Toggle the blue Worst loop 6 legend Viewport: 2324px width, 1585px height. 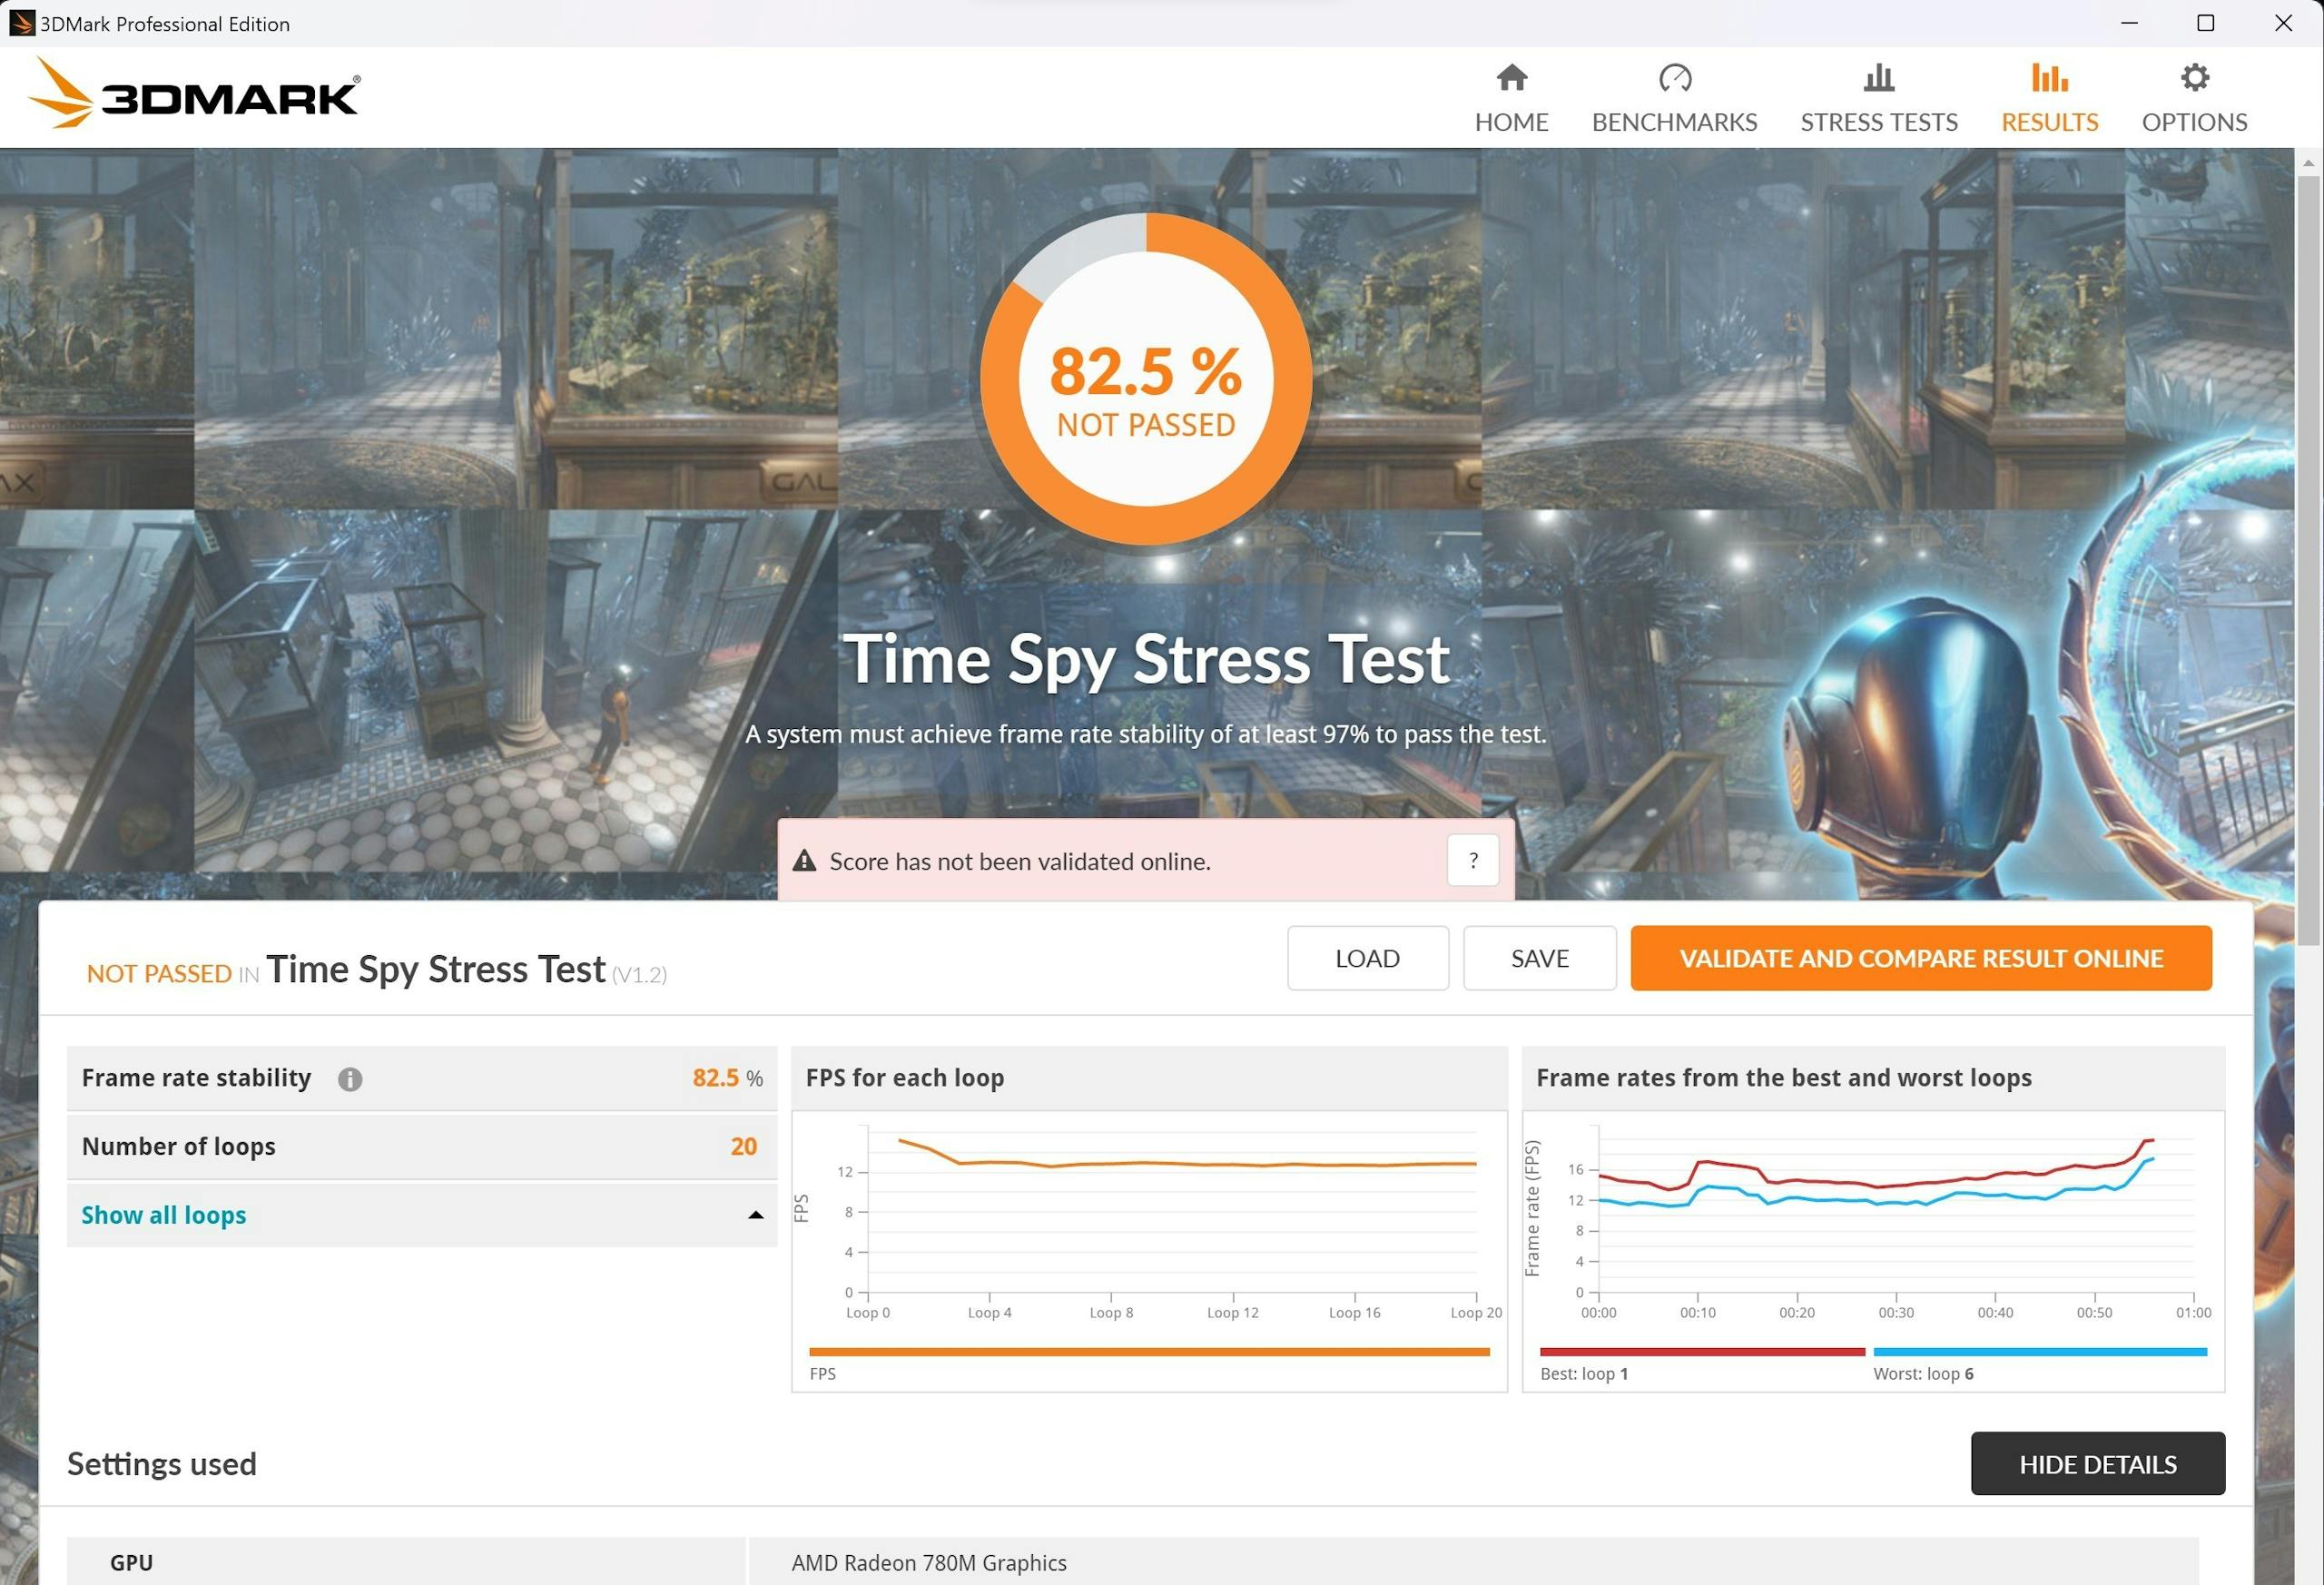pos(2038,1352)
